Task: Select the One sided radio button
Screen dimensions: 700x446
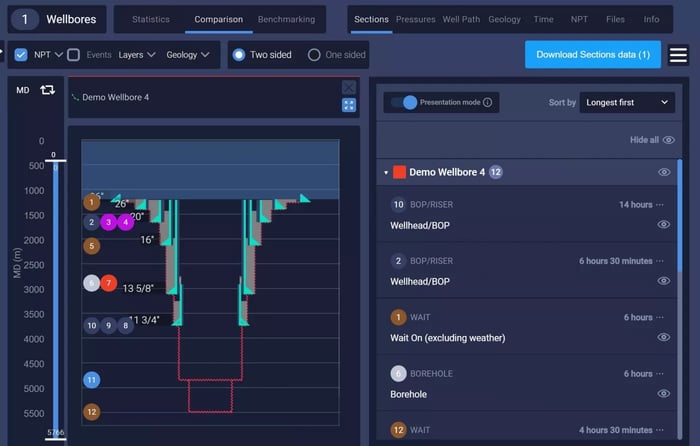Action: (x=314, y=55)
